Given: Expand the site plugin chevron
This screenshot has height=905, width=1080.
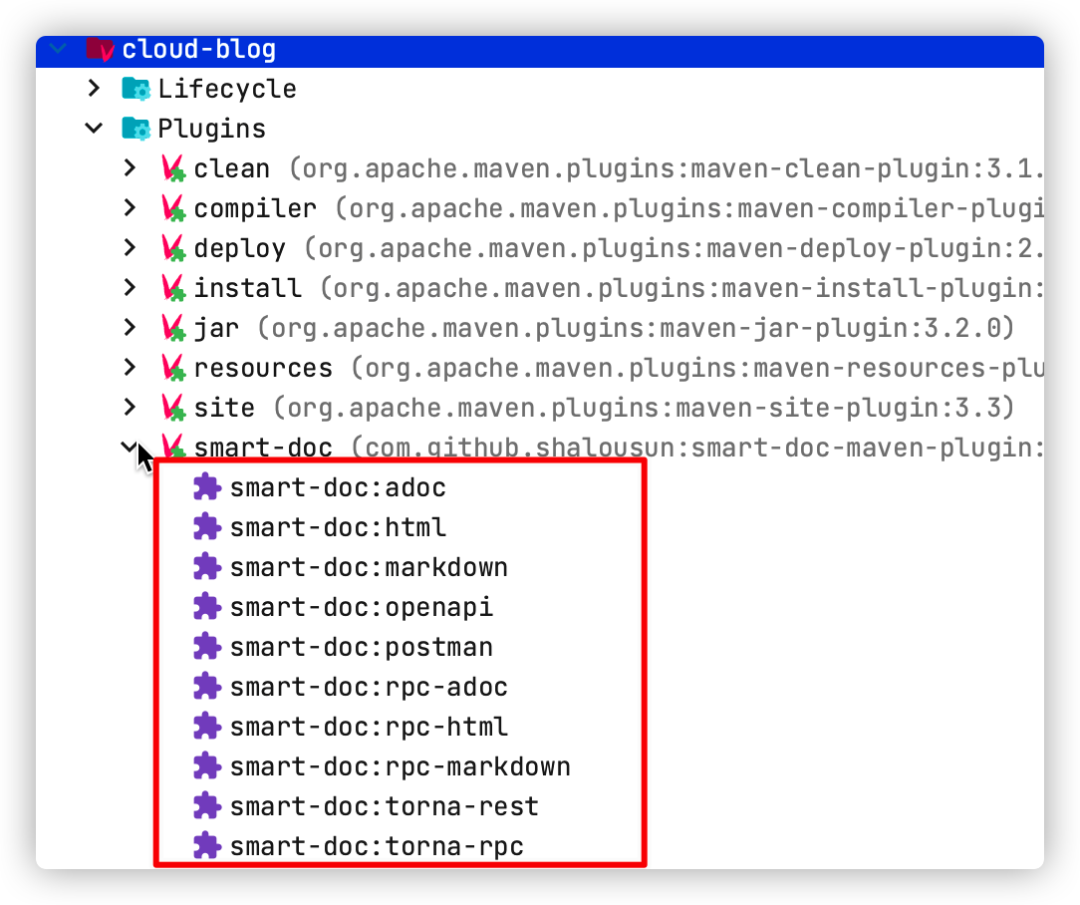Looking at the screenshot, I should 130,407.
